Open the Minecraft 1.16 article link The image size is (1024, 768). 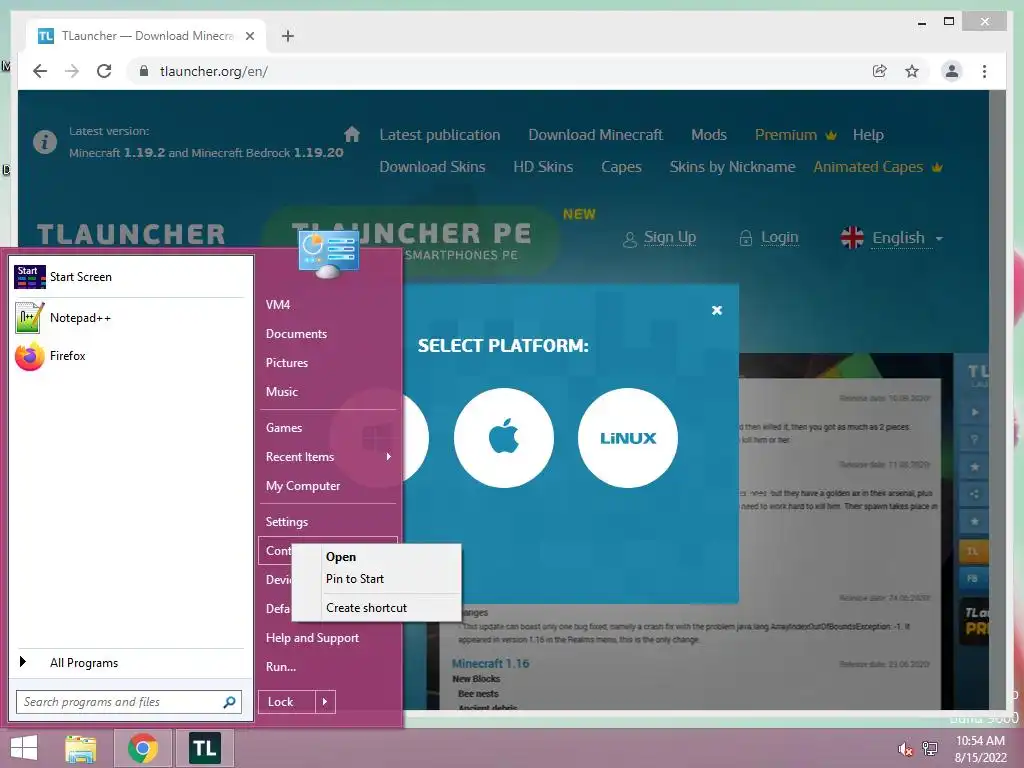click(x=490, y=664)
